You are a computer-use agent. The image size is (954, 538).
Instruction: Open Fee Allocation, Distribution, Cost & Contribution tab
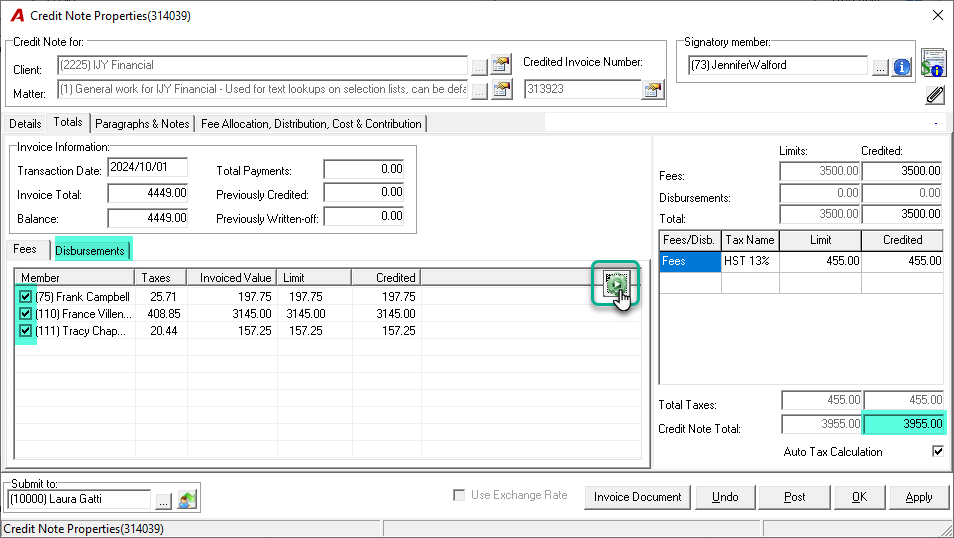coord(311,124)
